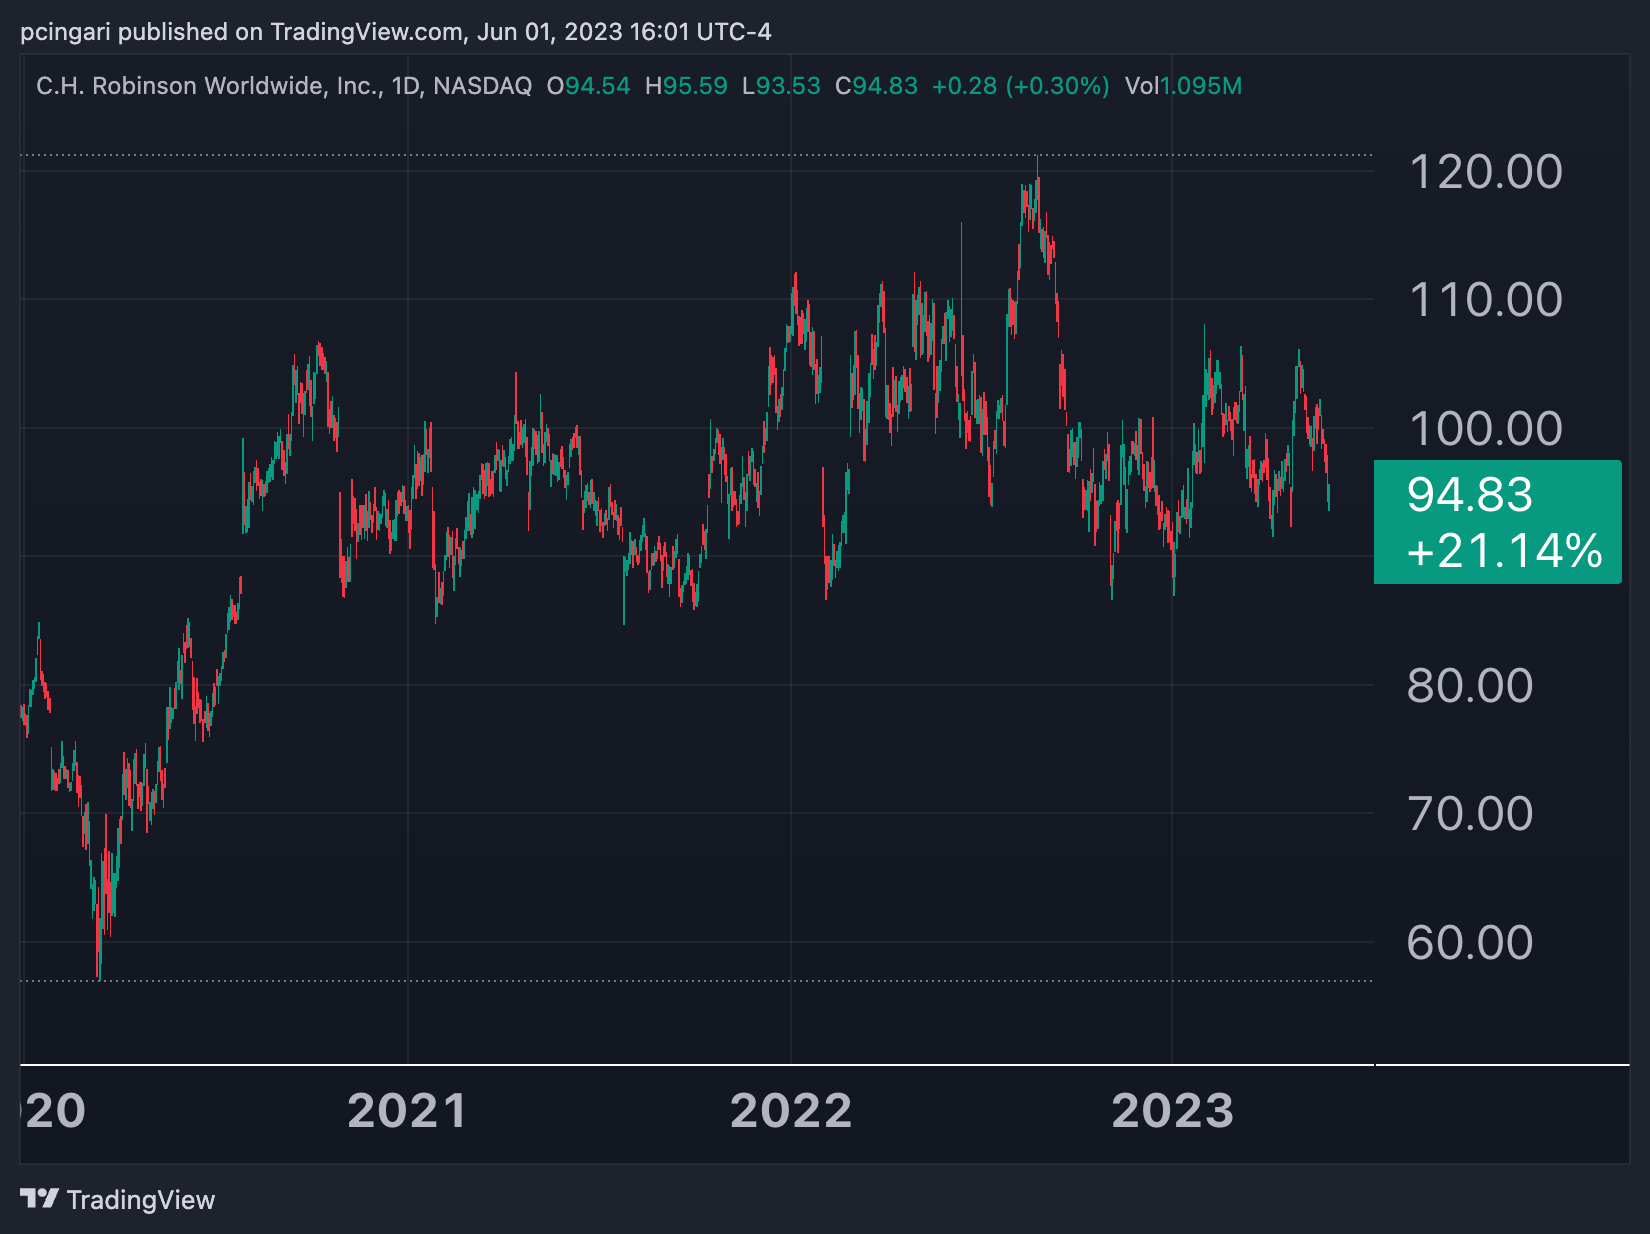Click the 100.00 price axis label
This screenshot has height=1234, width=1650.
point(1485,429)
